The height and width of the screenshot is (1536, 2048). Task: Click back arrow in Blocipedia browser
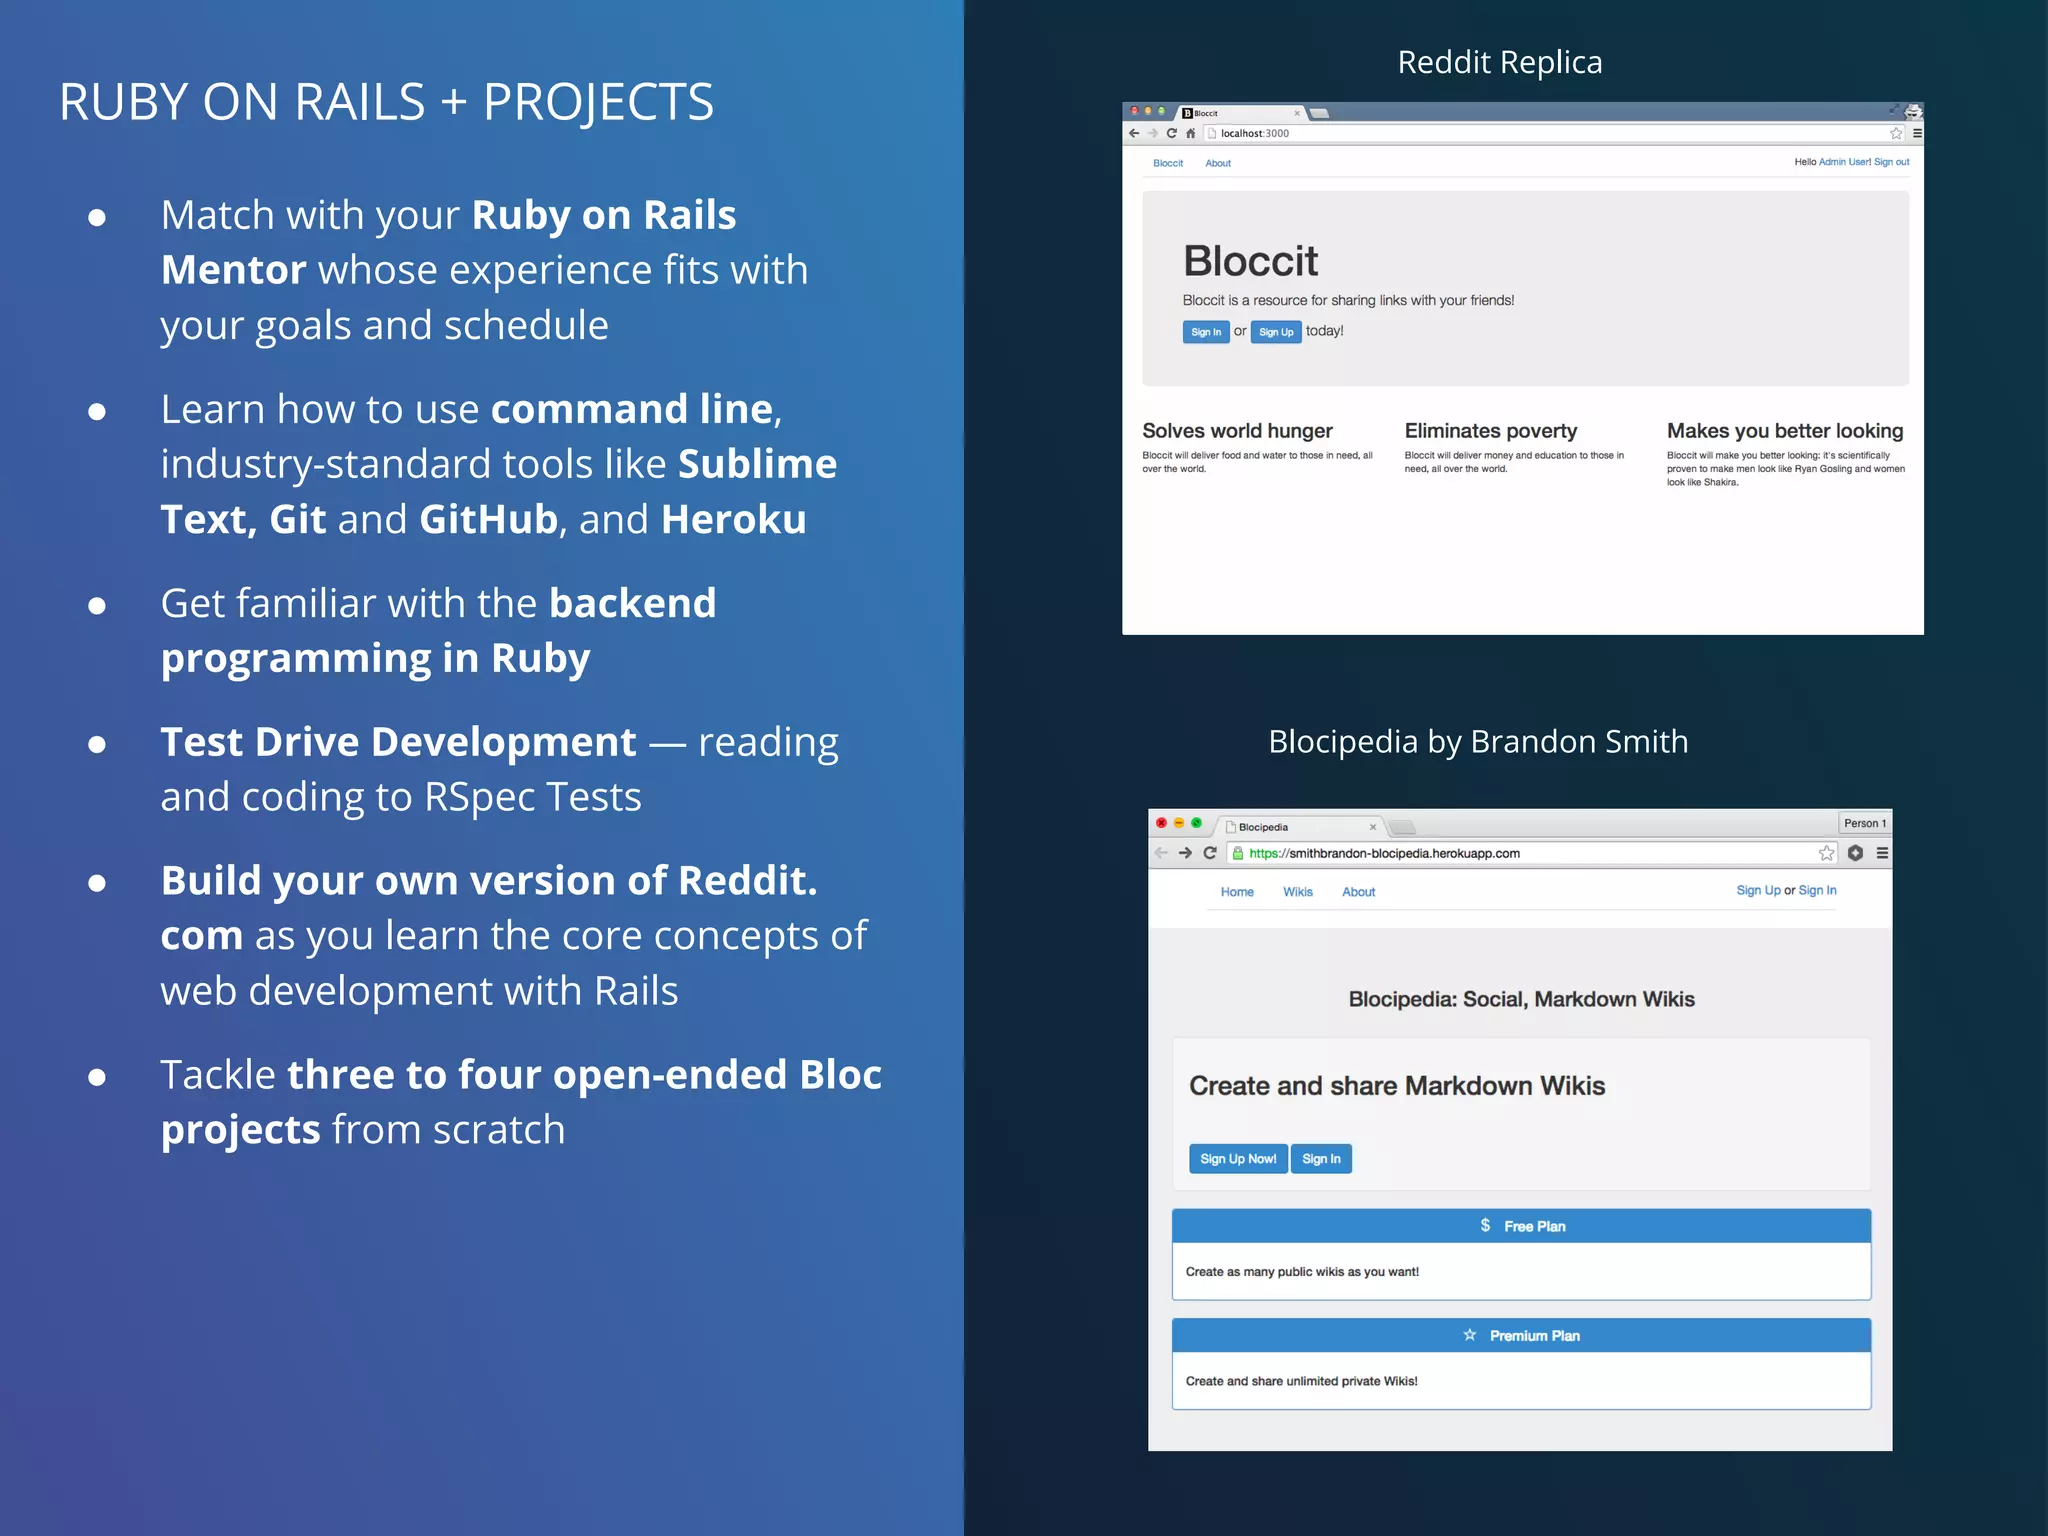[x=1161, y=853]
